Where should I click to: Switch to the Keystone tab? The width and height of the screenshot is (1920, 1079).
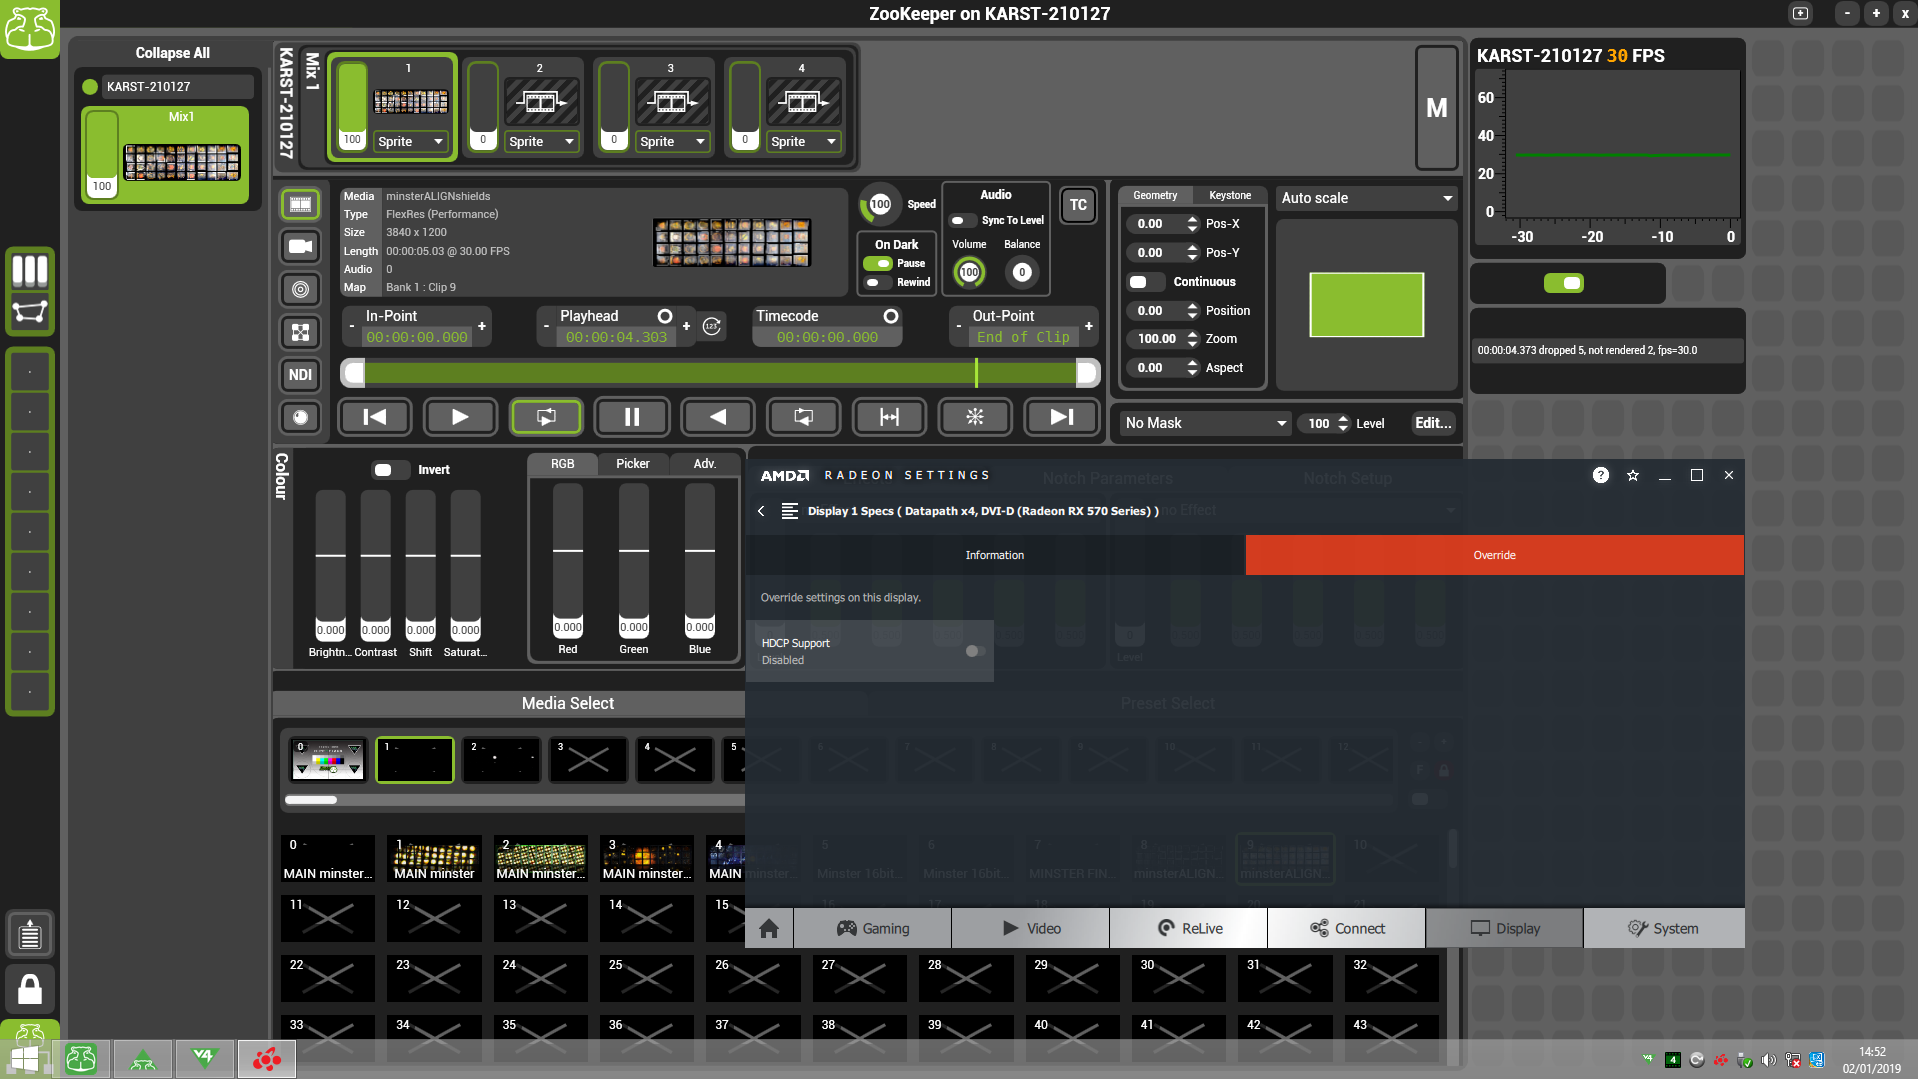[1230, 195]
